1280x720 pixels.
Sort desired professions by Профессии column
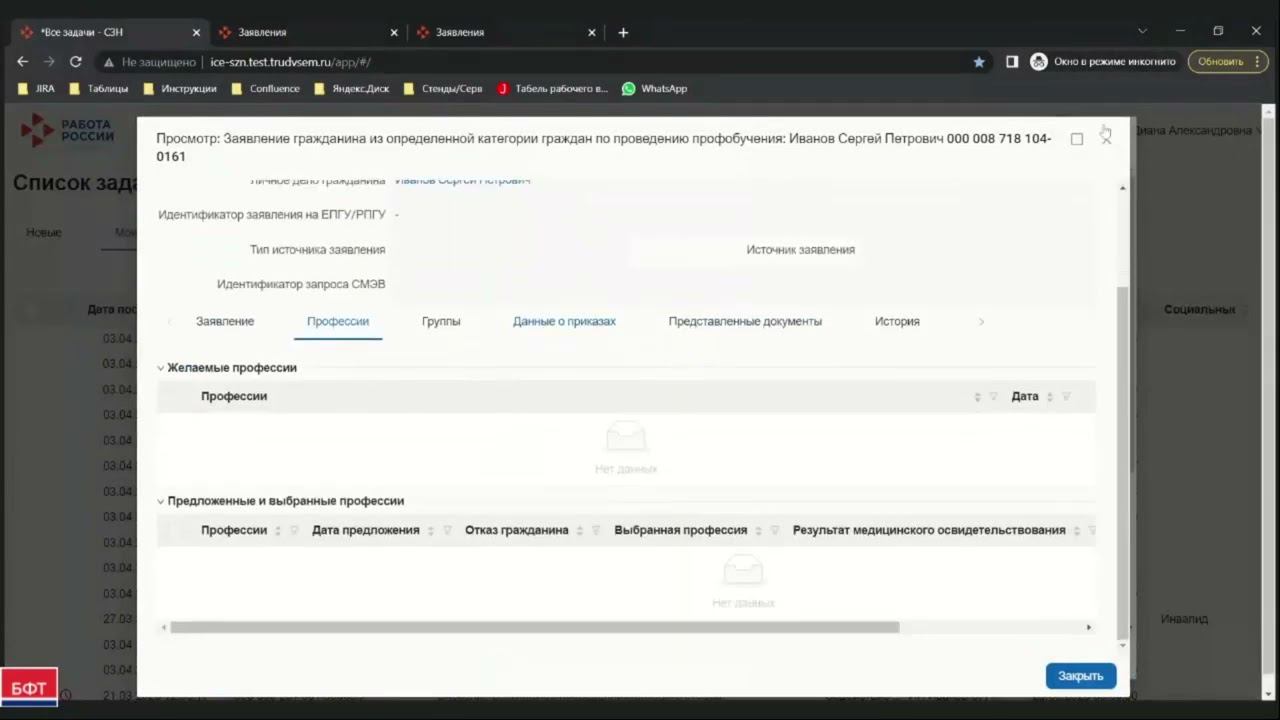(977, 397)
